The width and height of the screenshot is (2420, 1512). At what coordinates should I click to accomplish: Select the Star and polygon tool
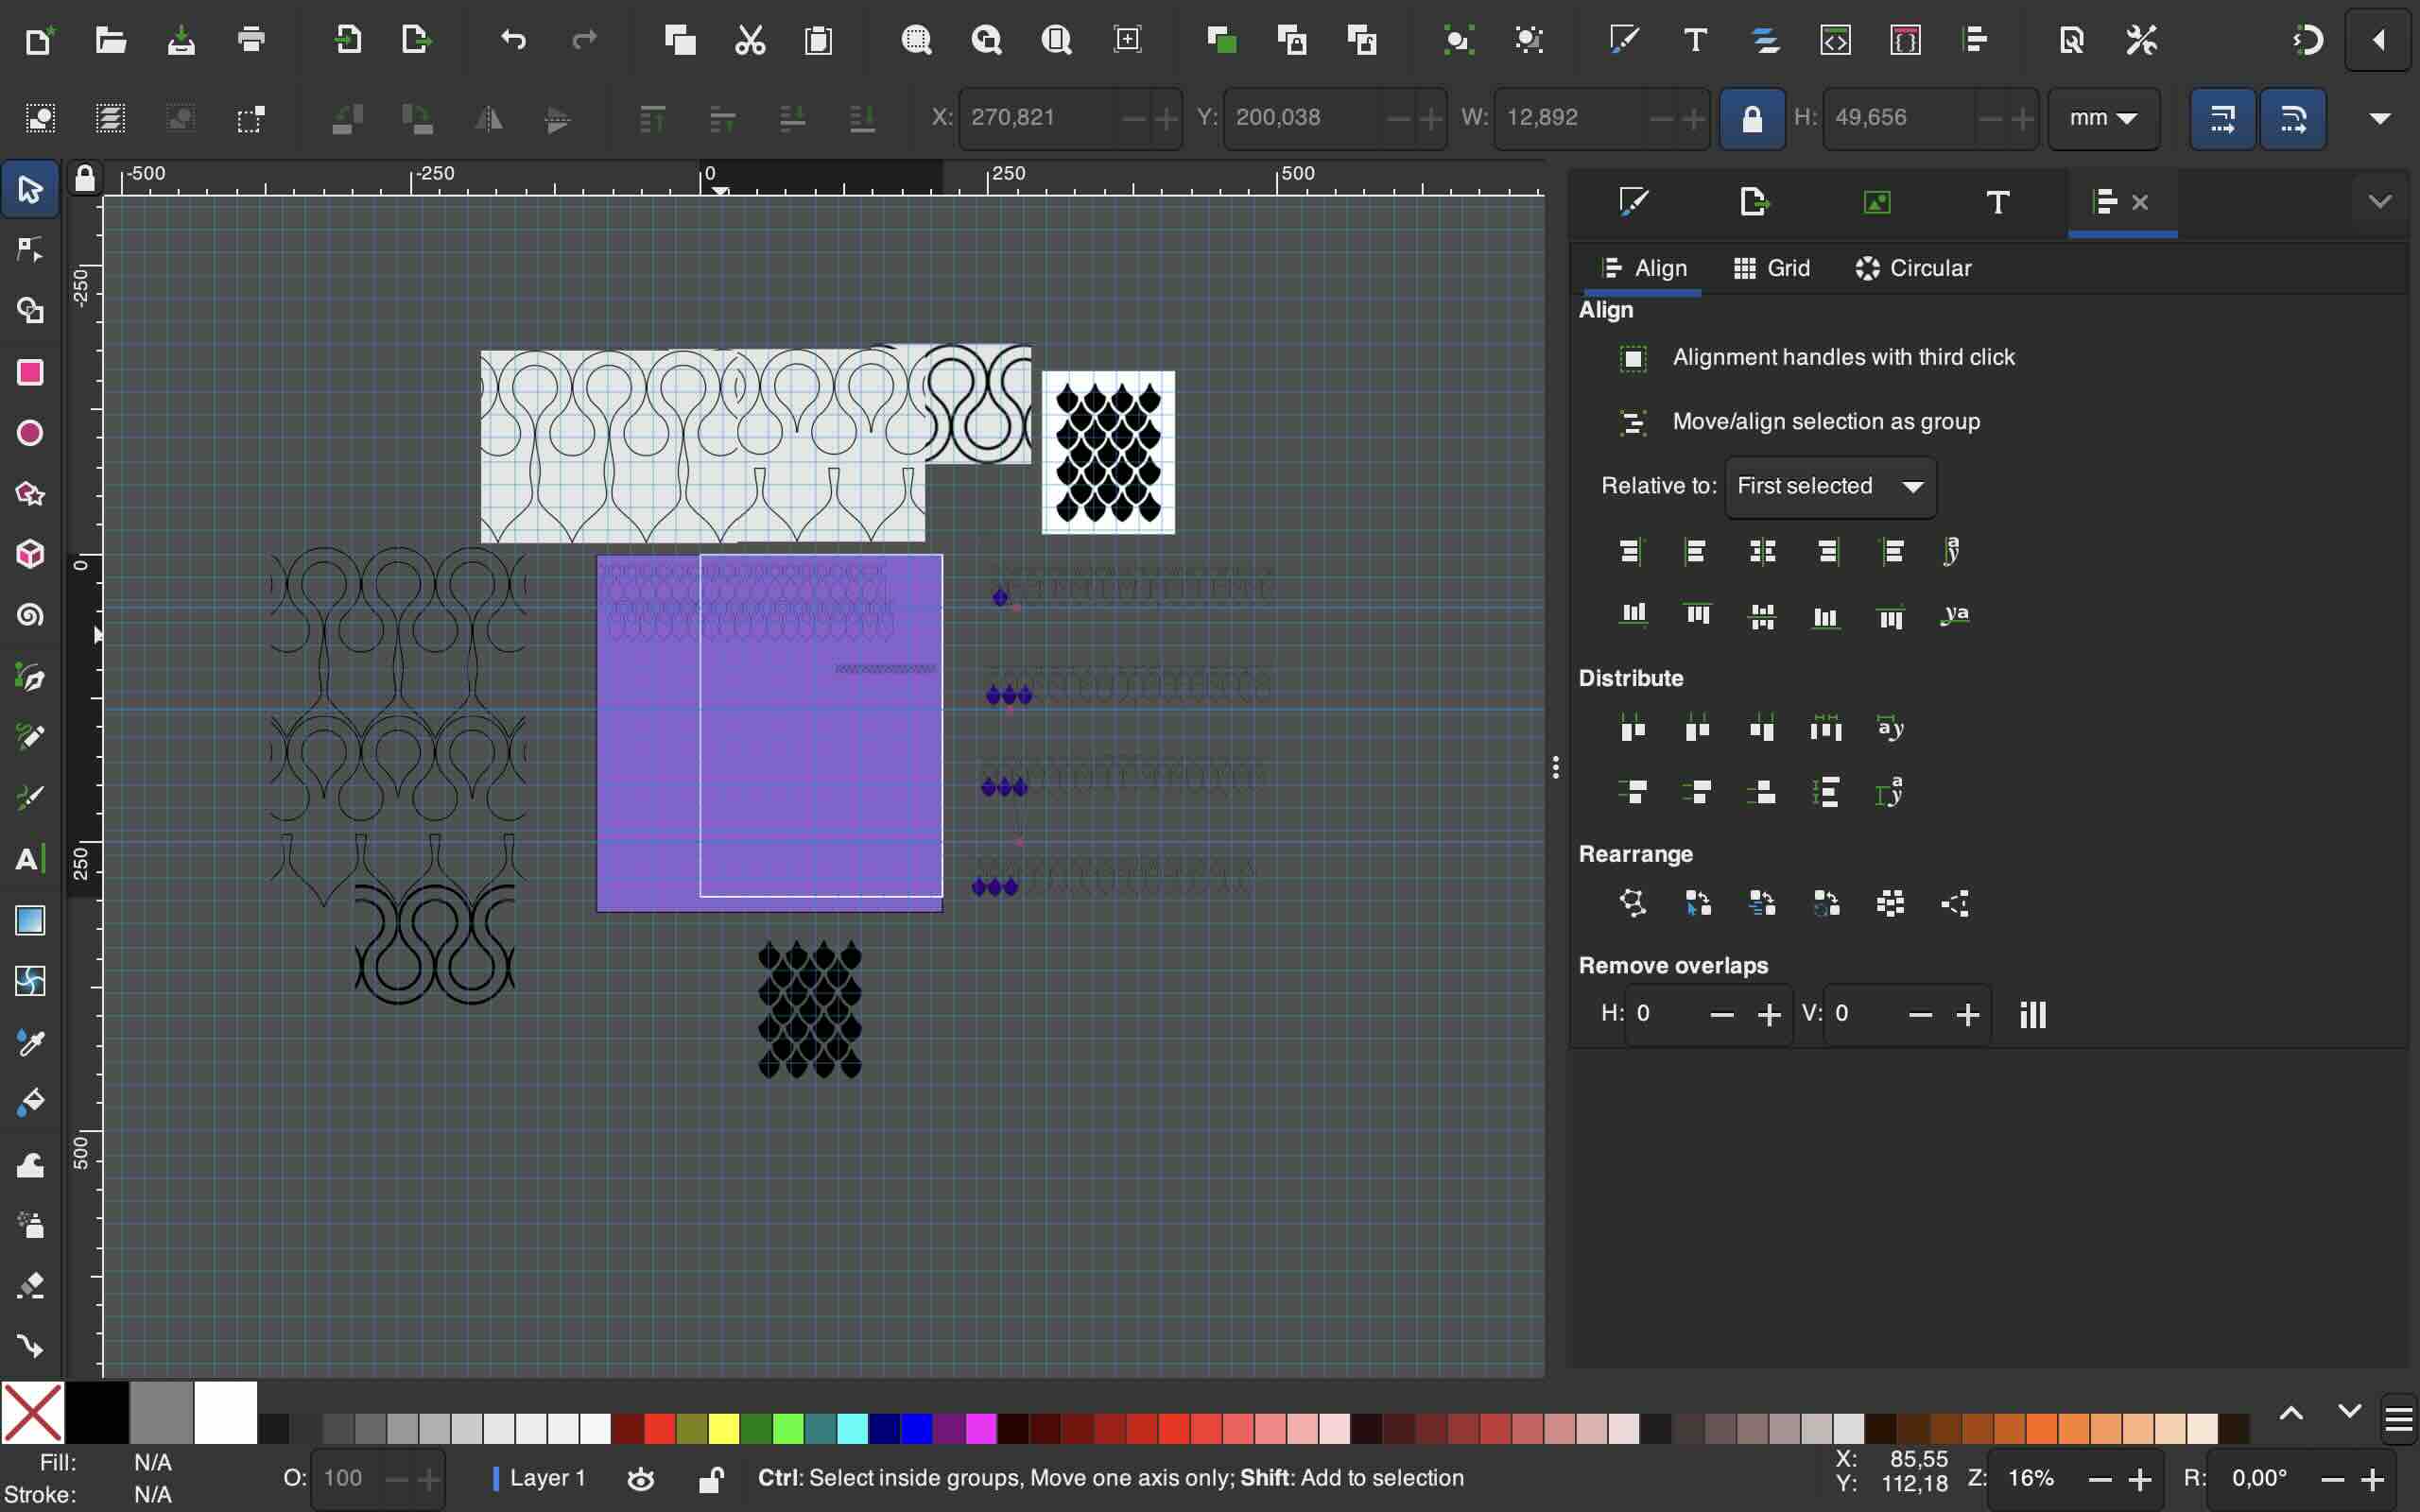(30, 494)
